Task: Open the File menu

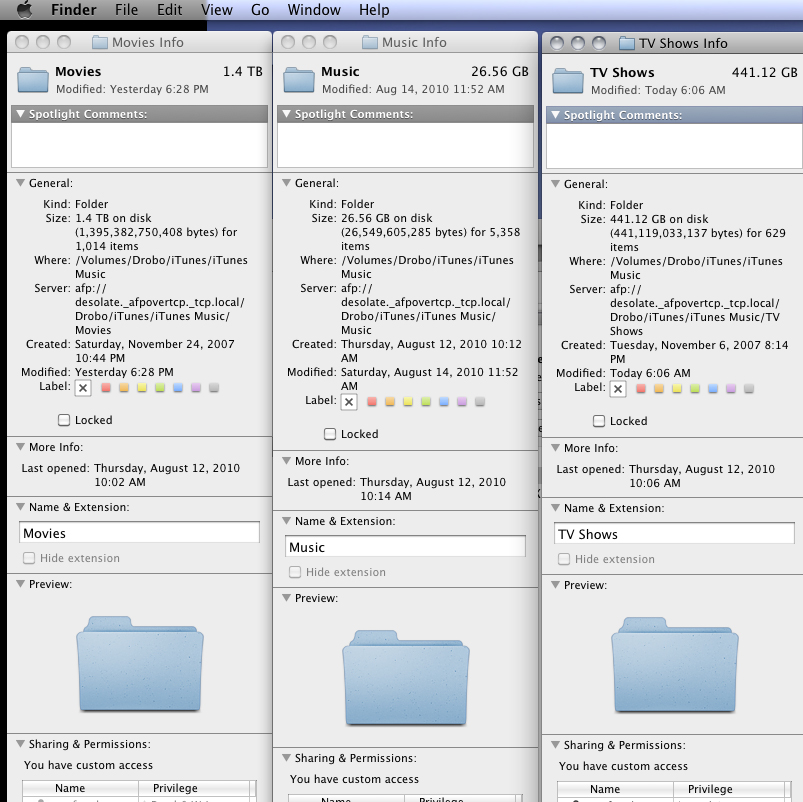Action: 126,10
